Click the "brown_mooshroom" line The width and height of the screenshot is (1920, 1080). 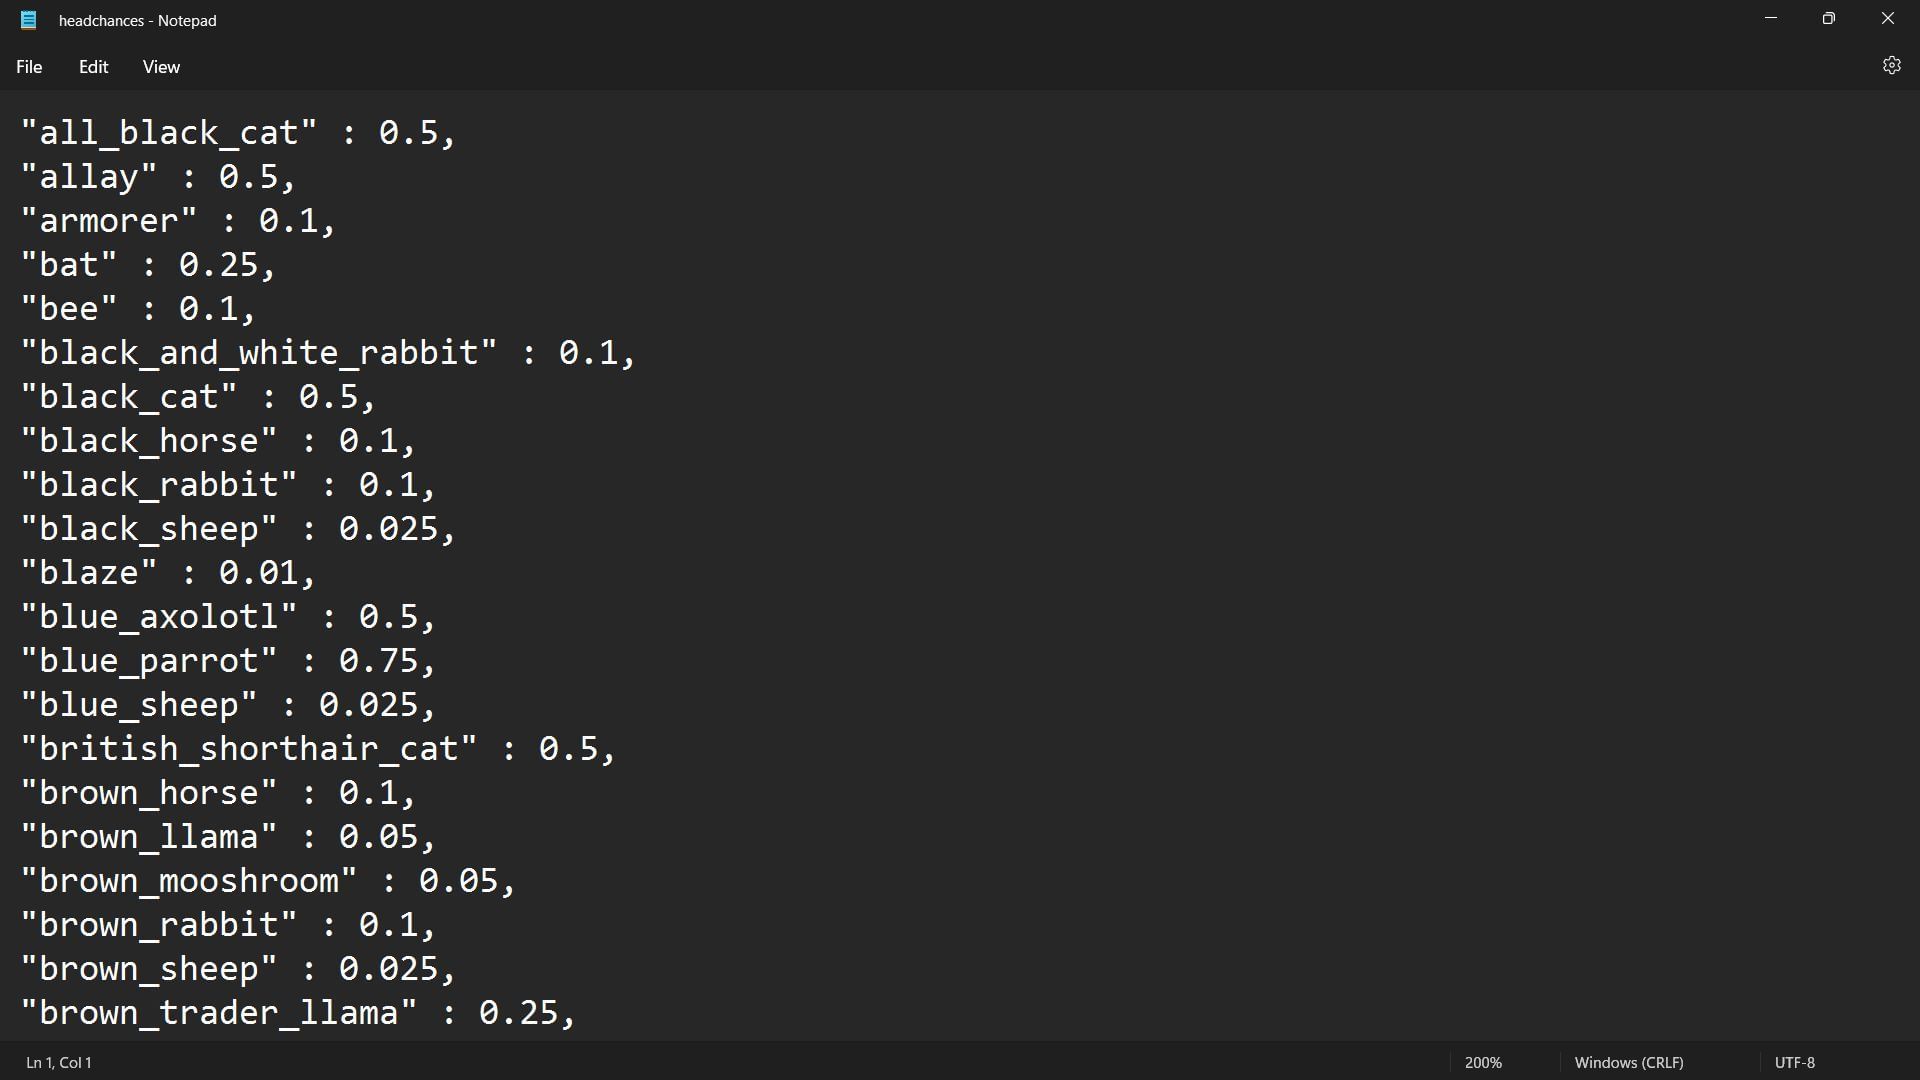click(188, 881)
